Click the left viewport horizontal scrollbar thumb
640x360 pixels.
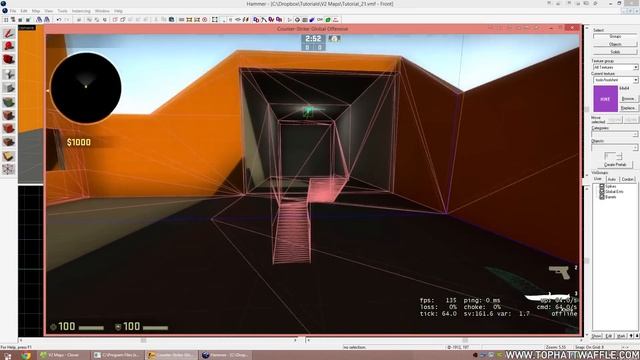coord(143,340)
